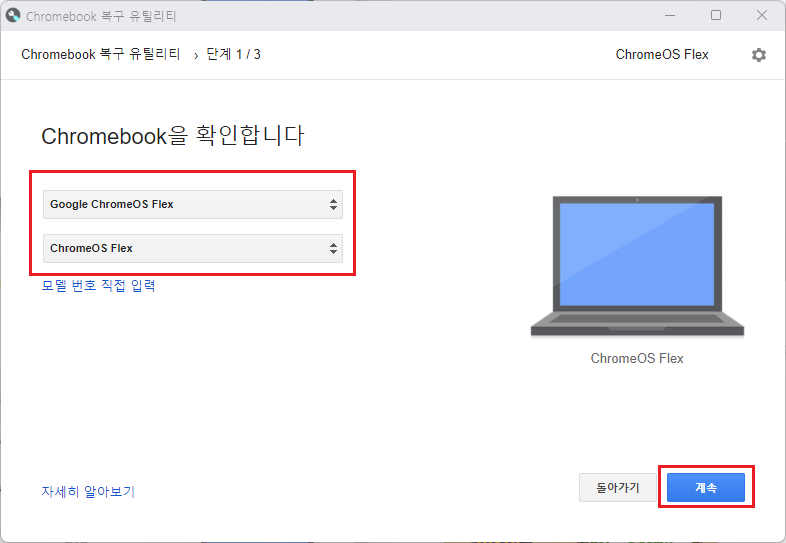The image size is (786, 543).
Task: Click the Chromebook을 확인합니다 heading
Action: 172,136
